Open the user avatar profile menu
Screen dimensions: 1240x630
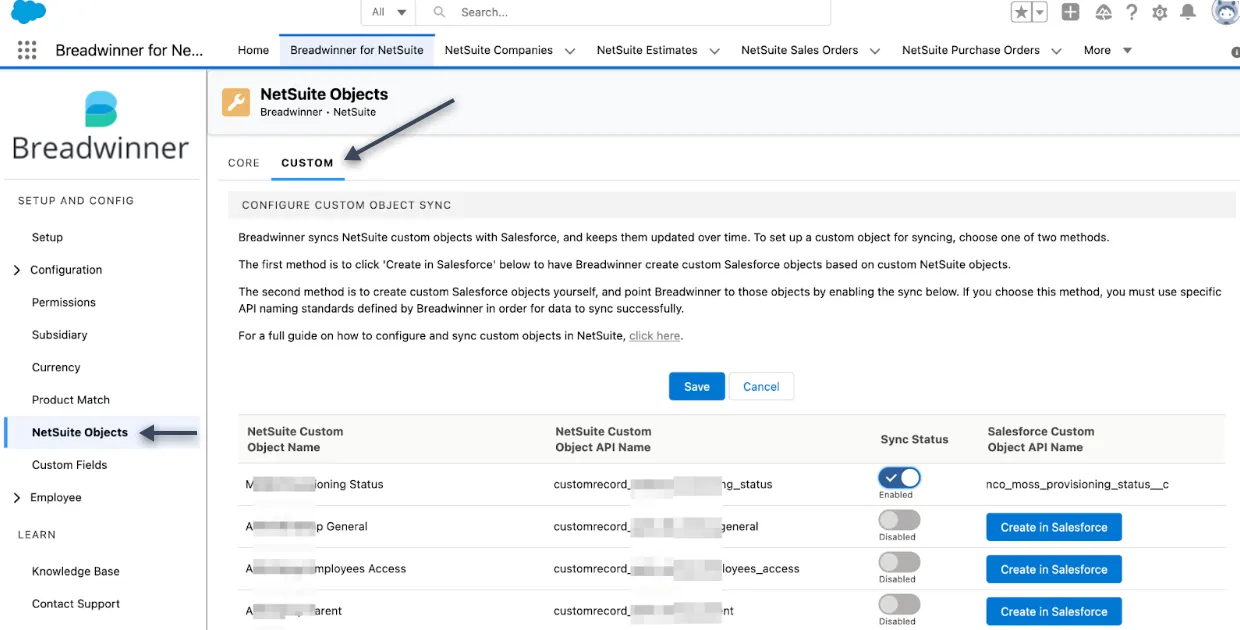[1226, 12]
